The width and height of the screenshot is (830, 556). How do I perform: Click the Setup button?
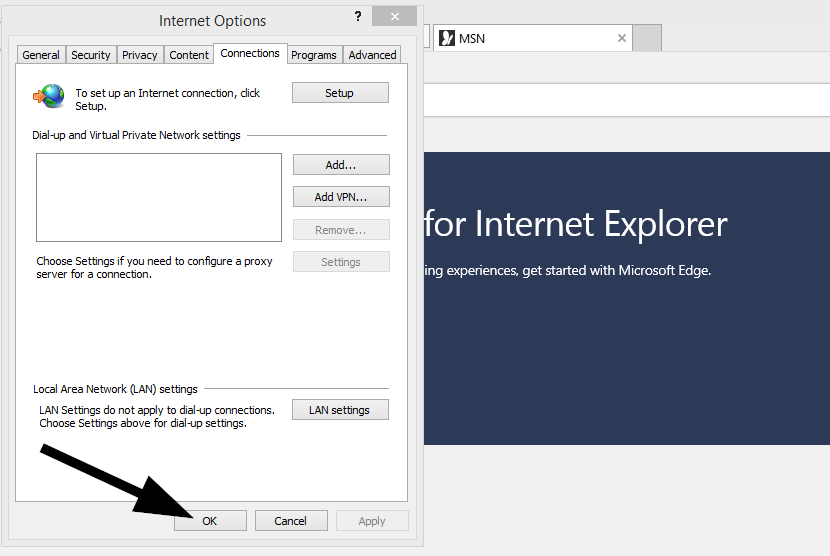340,93
